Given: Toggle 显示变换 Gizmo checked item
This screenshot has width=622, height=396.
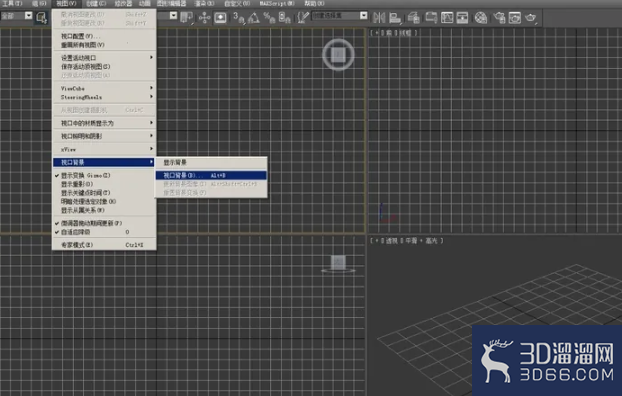Looking at the screenshot, I should point(104,175).
